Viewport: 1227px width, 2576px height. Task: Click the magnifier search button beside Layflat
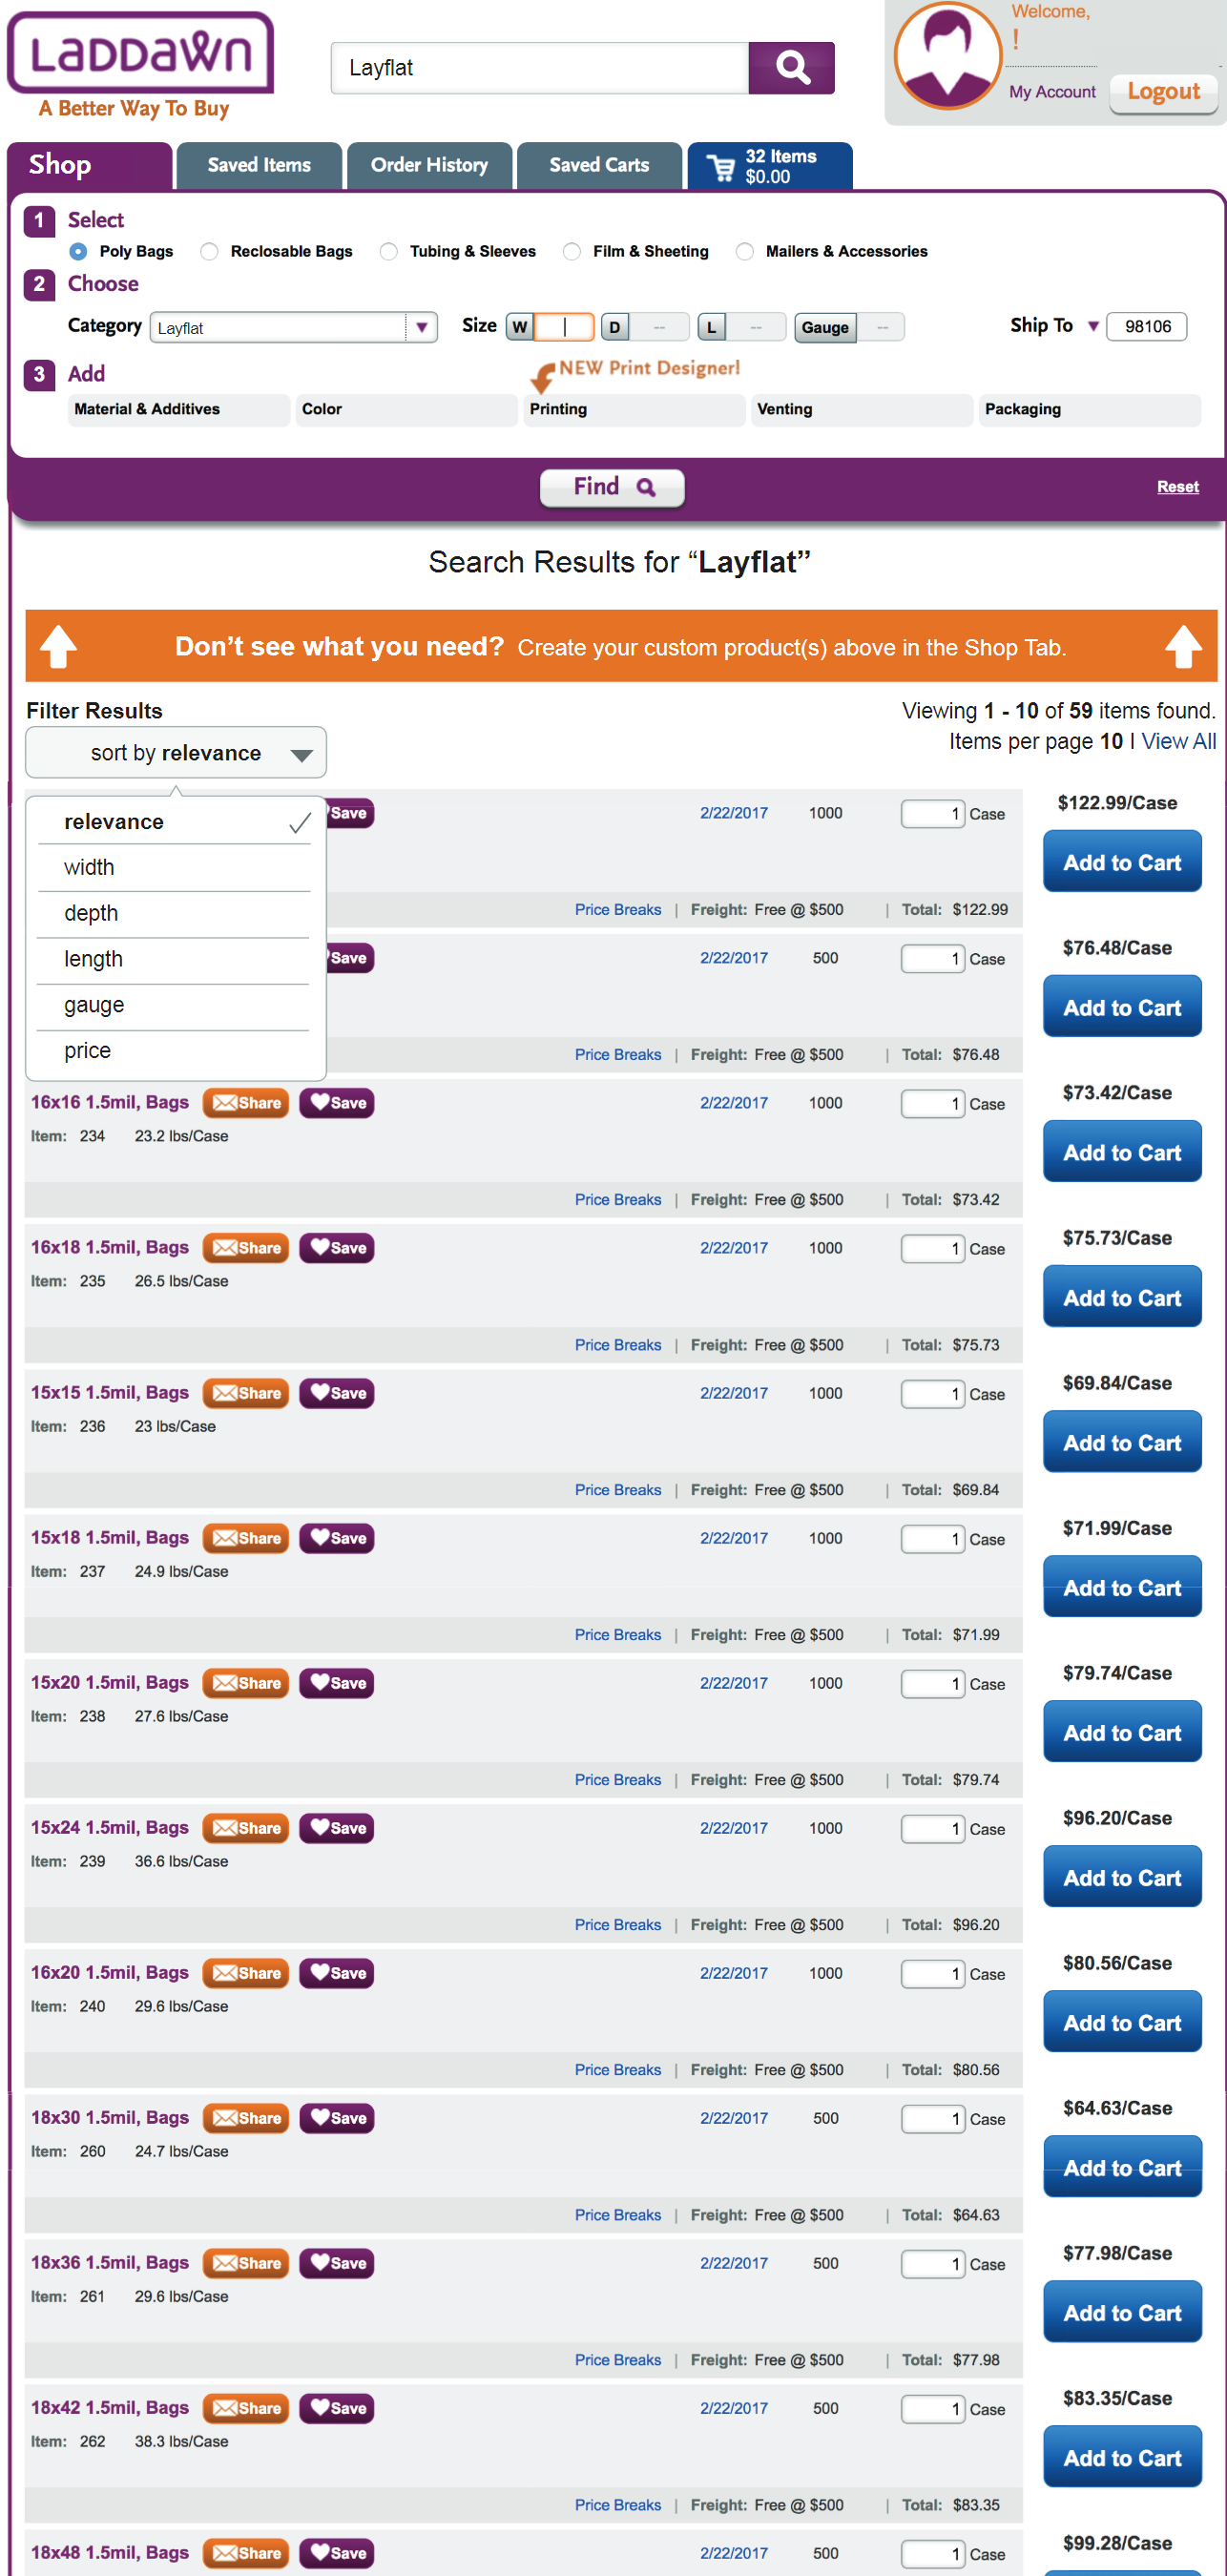click(791, 68)
